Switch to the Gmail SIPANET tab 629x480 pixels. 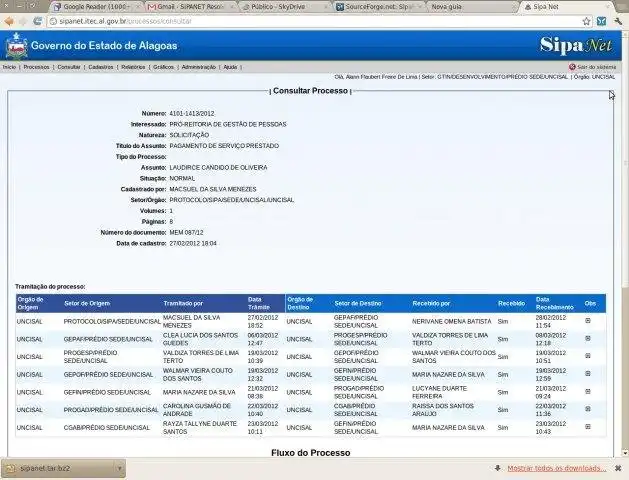190,7
